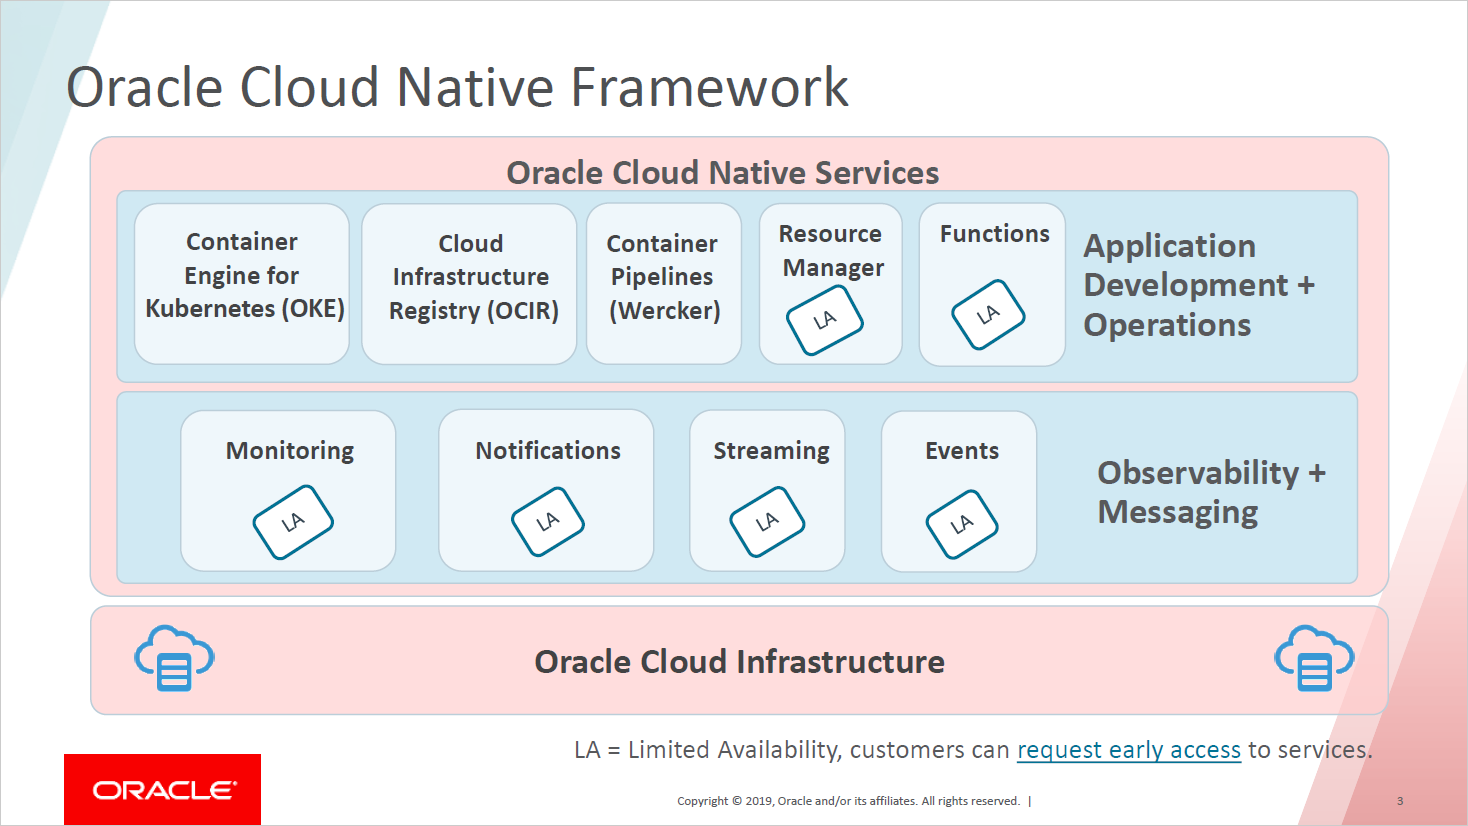This screenshot has width=1468, height=826.
Task: Click the LA badge under Streaming
Action: [x=767, y=522]
